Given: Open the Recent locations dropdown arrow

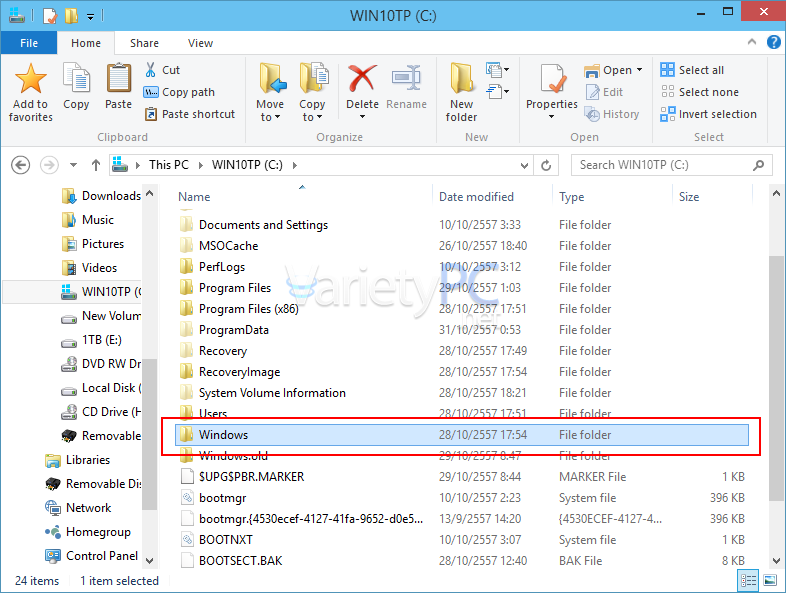Looking at the screenshot, I should click(x=74, y=165).
